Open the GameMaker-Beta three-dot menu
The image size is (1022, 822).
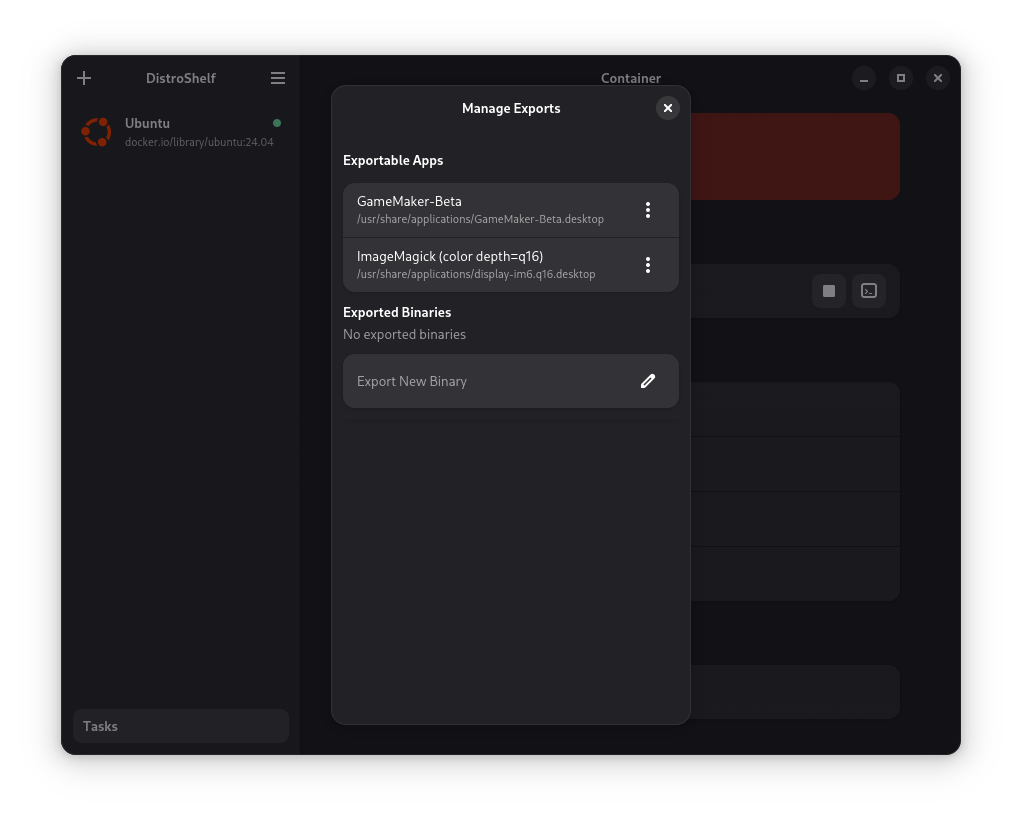pos(647,210)
